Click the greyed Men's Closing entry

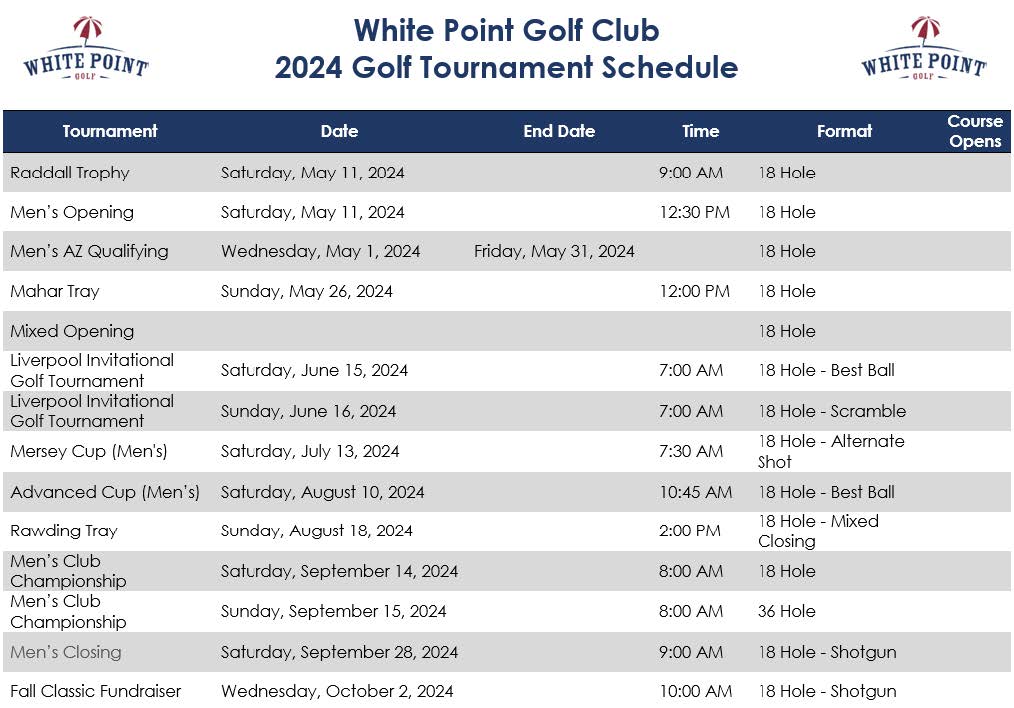pos(65,652)
